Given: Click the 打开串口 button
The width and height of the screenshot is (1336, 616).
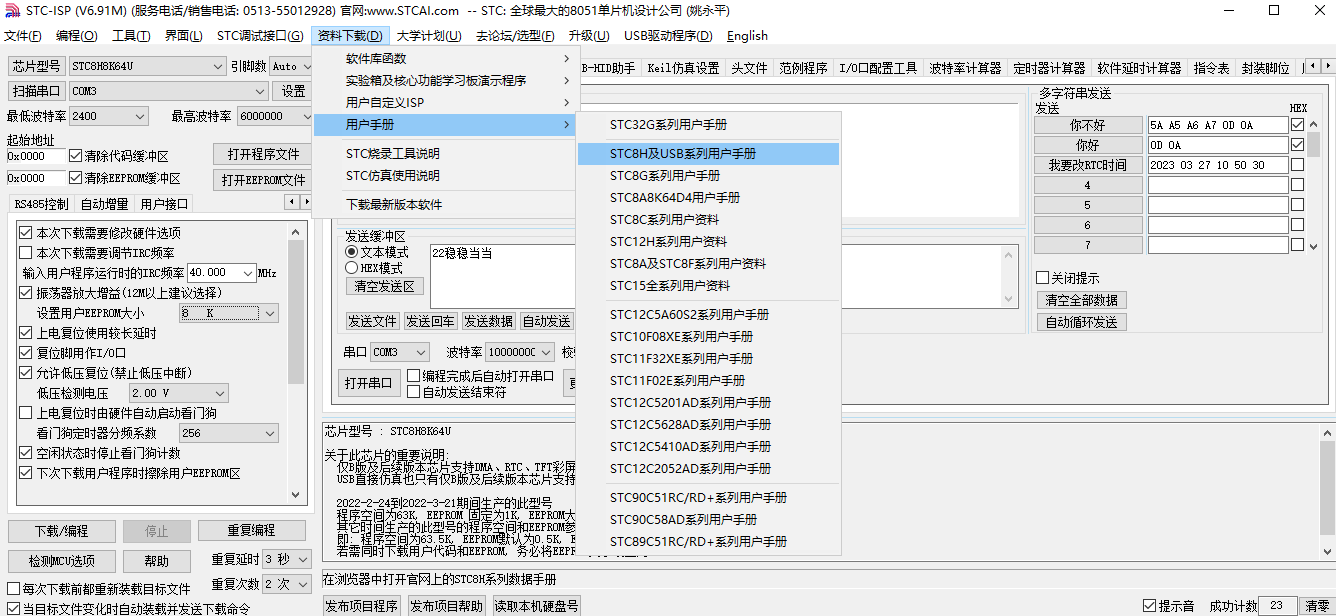Looking at the screenshot, I should point(369,383).
